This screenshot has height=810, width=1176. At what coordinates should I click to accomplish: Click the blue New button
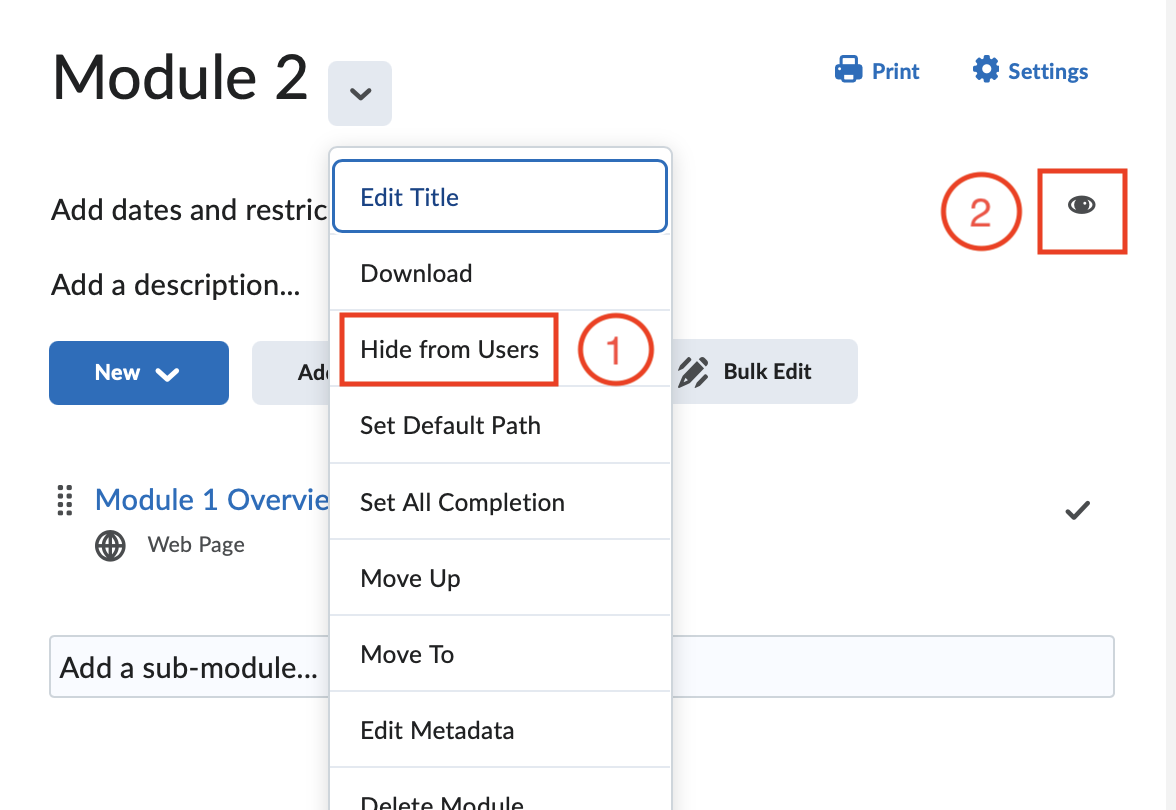[x=116, y=372]
